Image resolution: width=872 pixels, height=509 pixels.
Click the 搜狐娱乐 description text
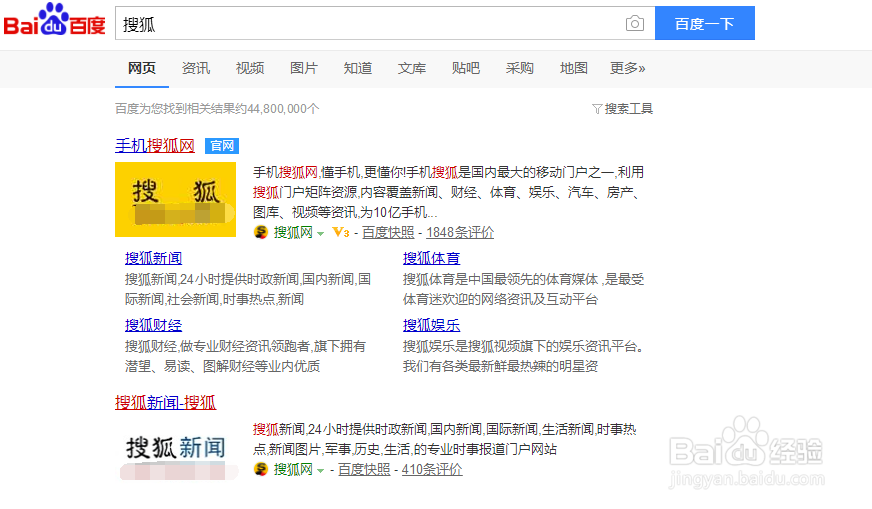(x=523, y=356)
